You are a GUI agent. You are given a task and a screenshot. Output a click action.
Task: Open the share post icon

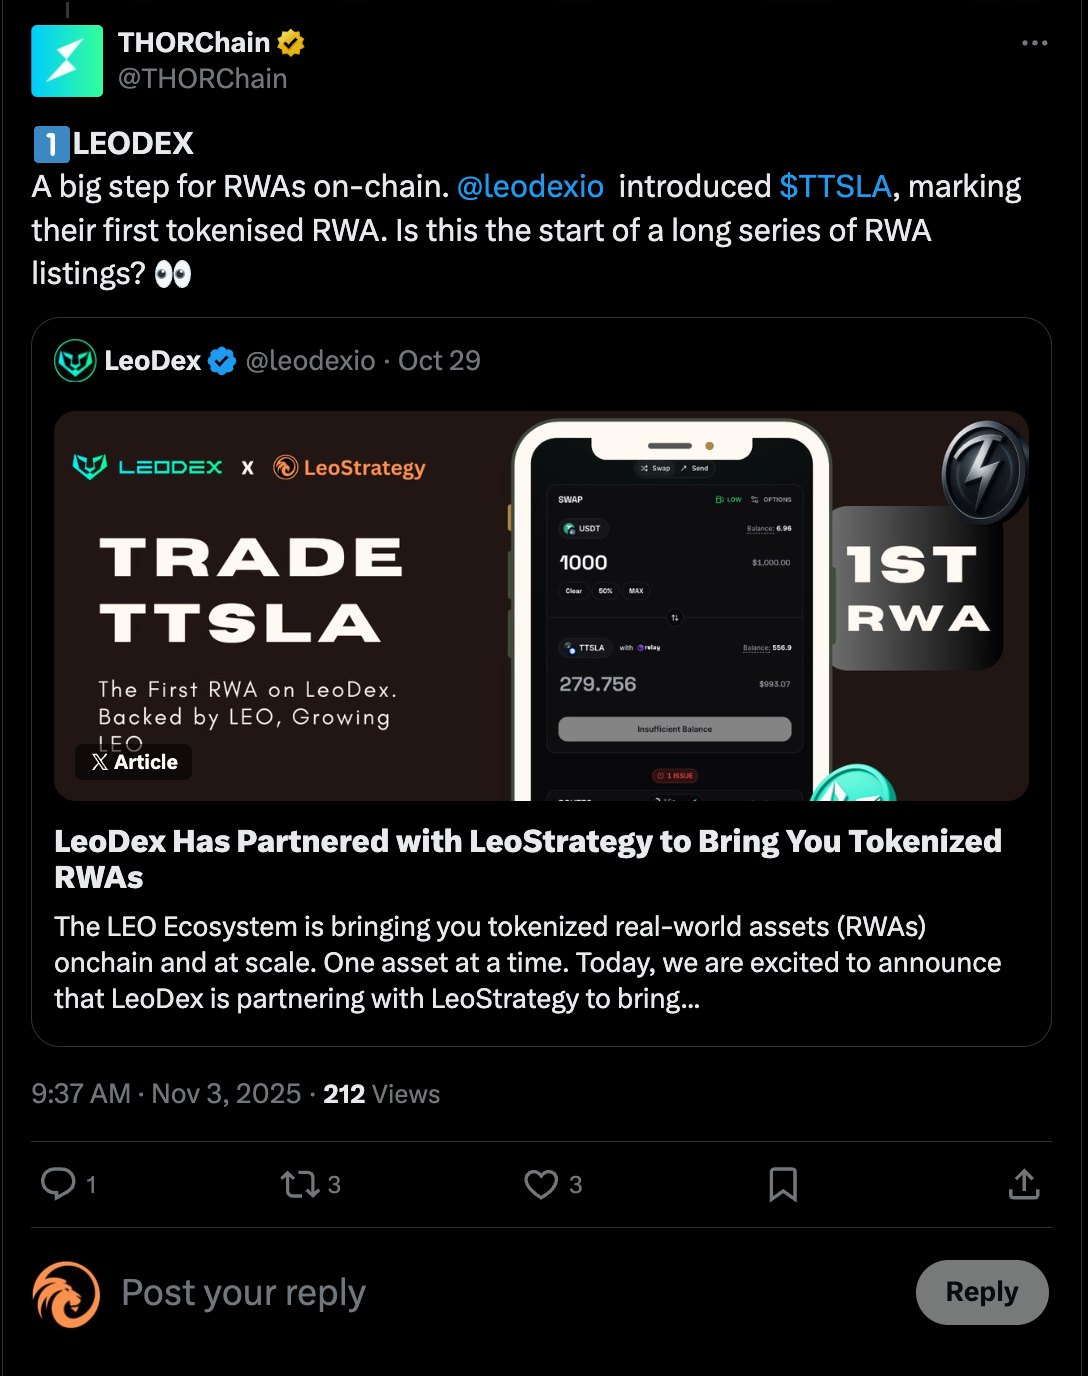pos(1024,1185)
